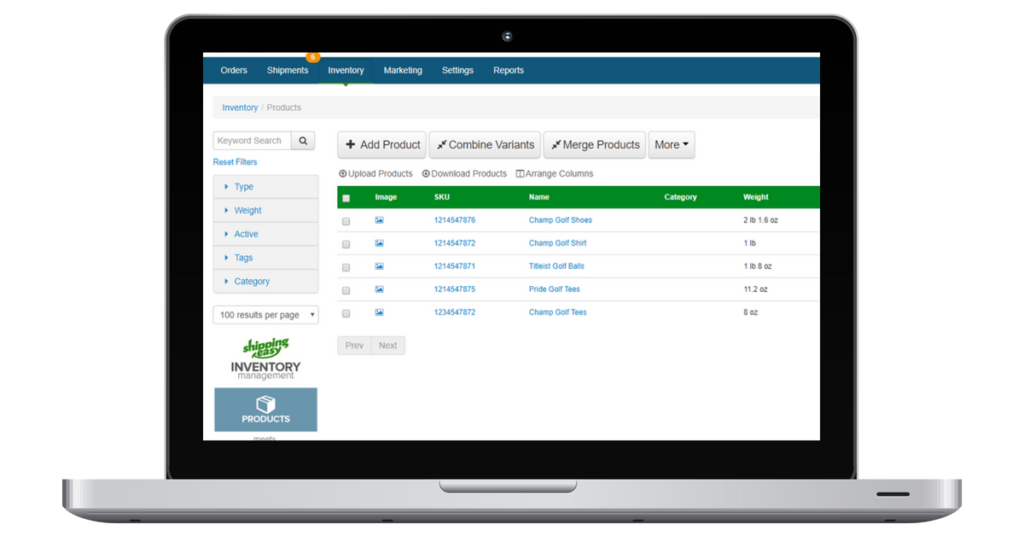Image resolution: width=1024 pixels, height=536 pixels.
Task: Open the 100 results per page dropdown
Action: click(266, 315)
